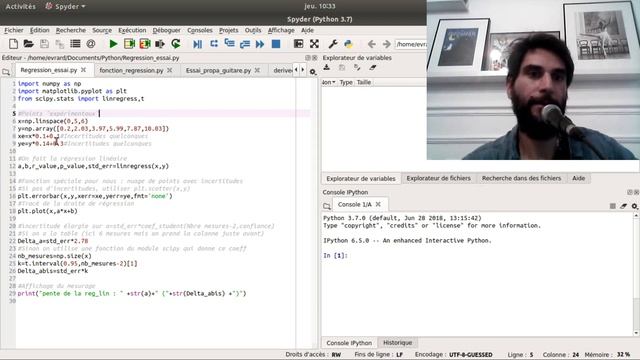Click the save all files icon
640x360 pixels.
click(60, 44)
